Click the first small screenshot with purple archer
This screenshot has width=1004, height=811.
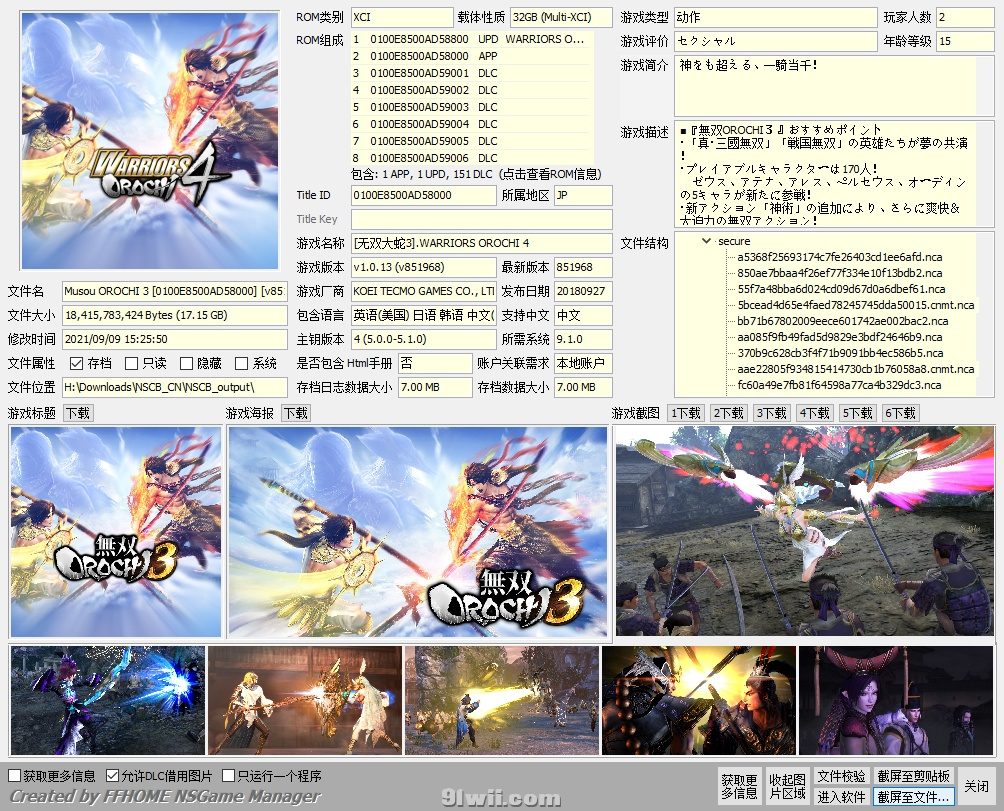click(x=107, y=700)
